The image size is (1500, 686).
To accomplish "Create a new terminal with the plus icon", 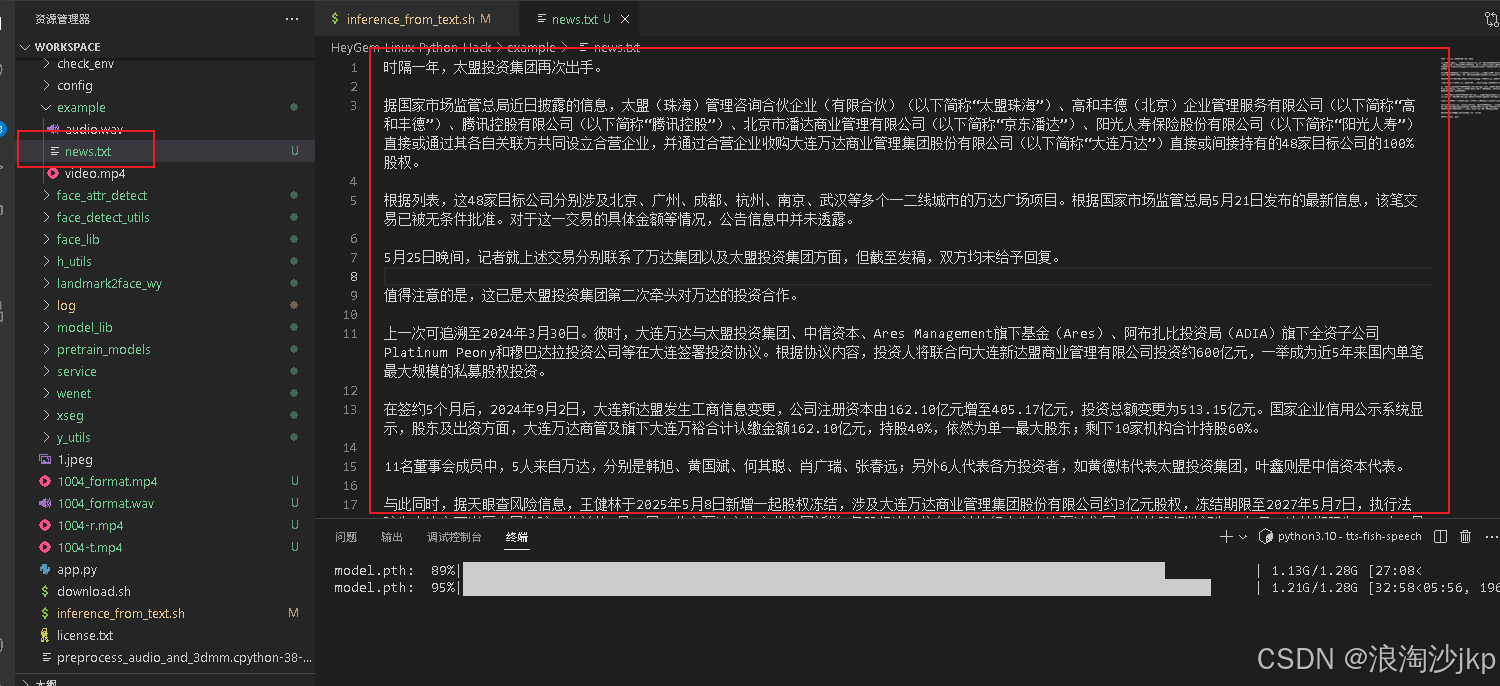I will [x=1227, y=537].
